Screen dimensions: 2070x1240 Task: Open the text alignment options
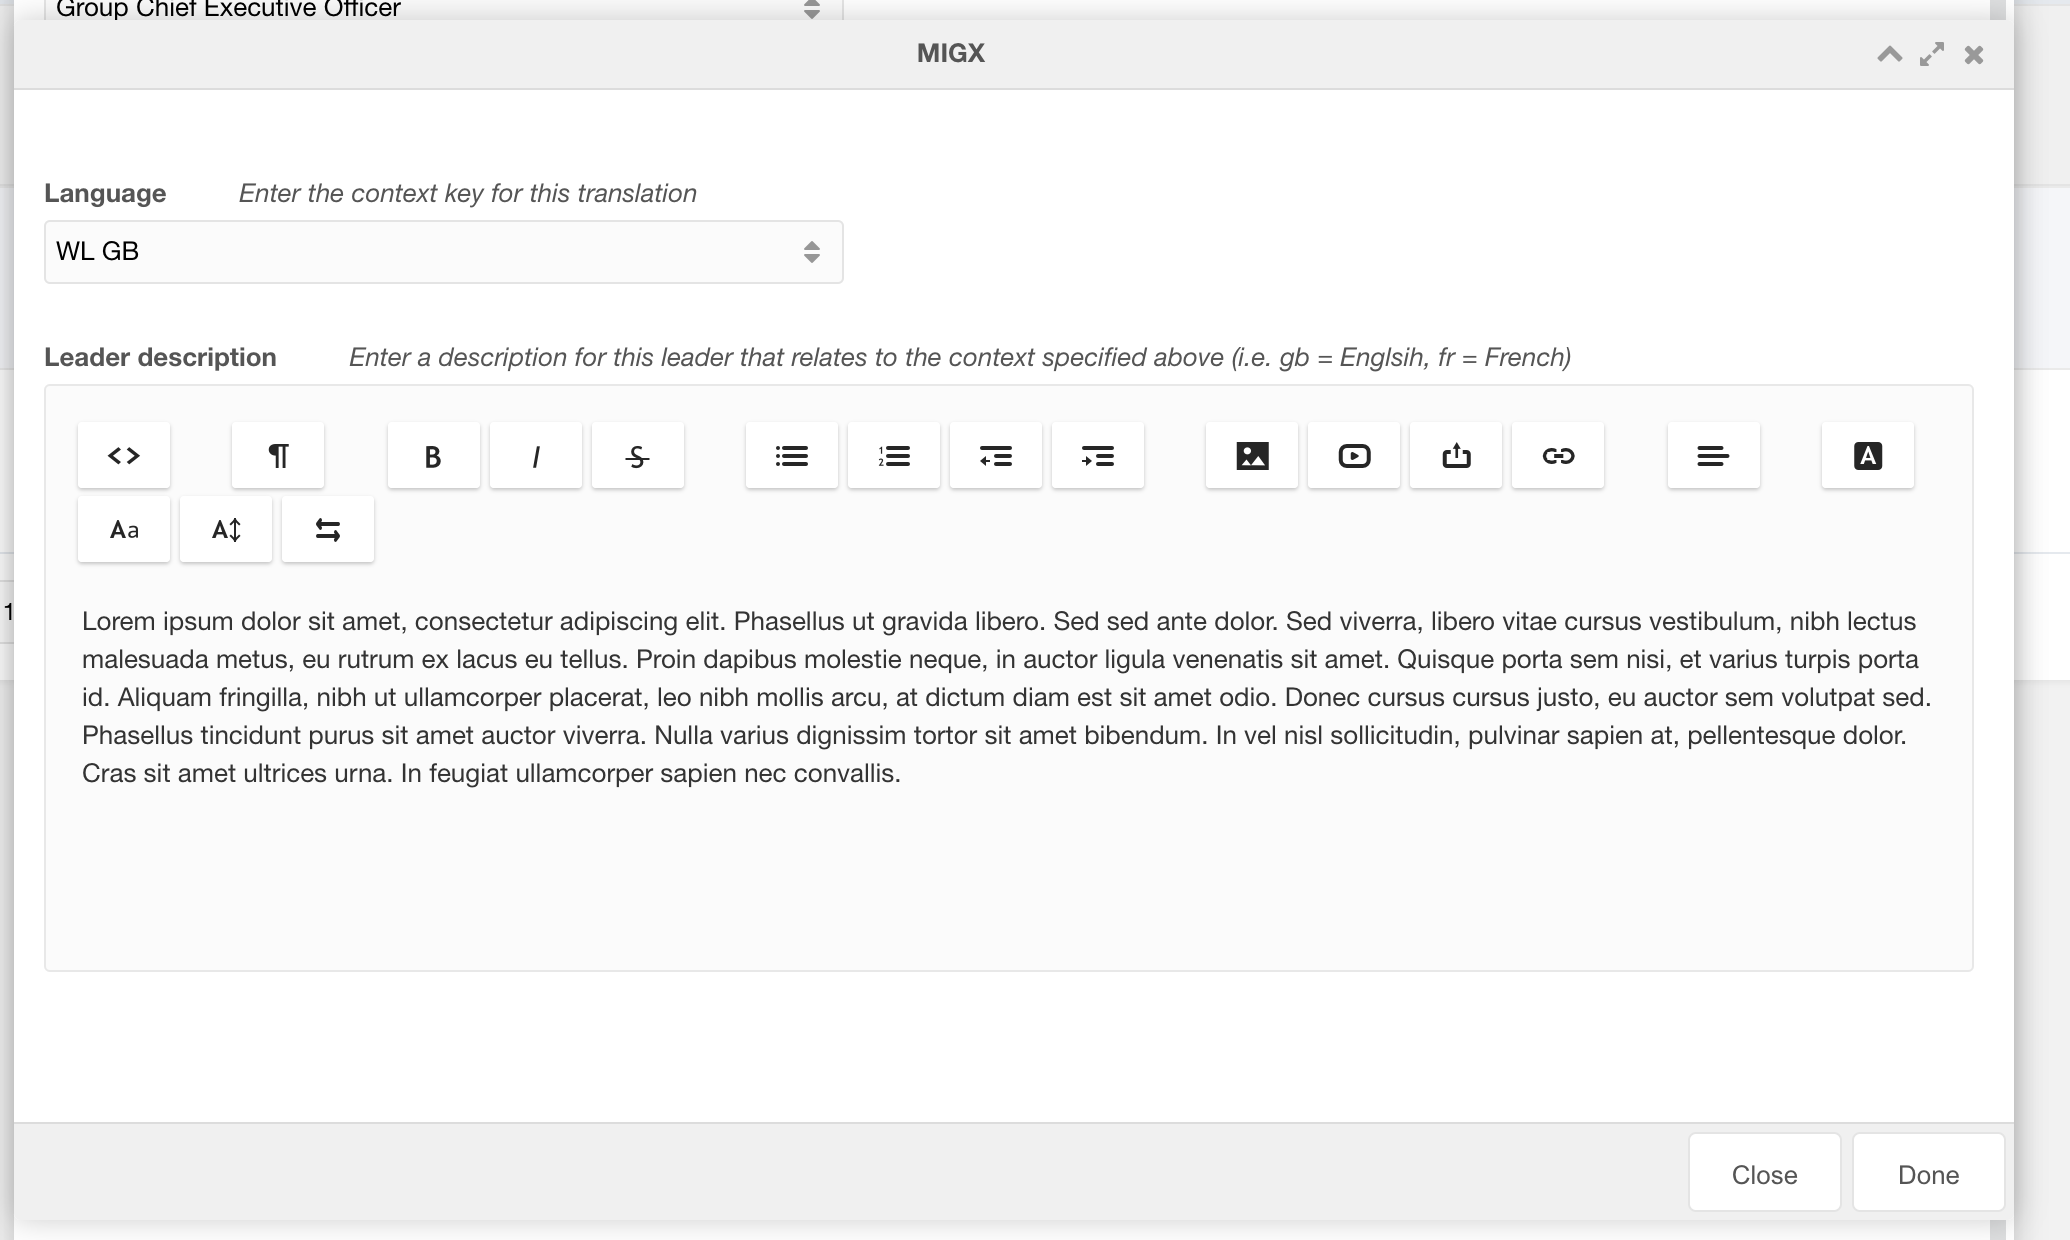1714,456
